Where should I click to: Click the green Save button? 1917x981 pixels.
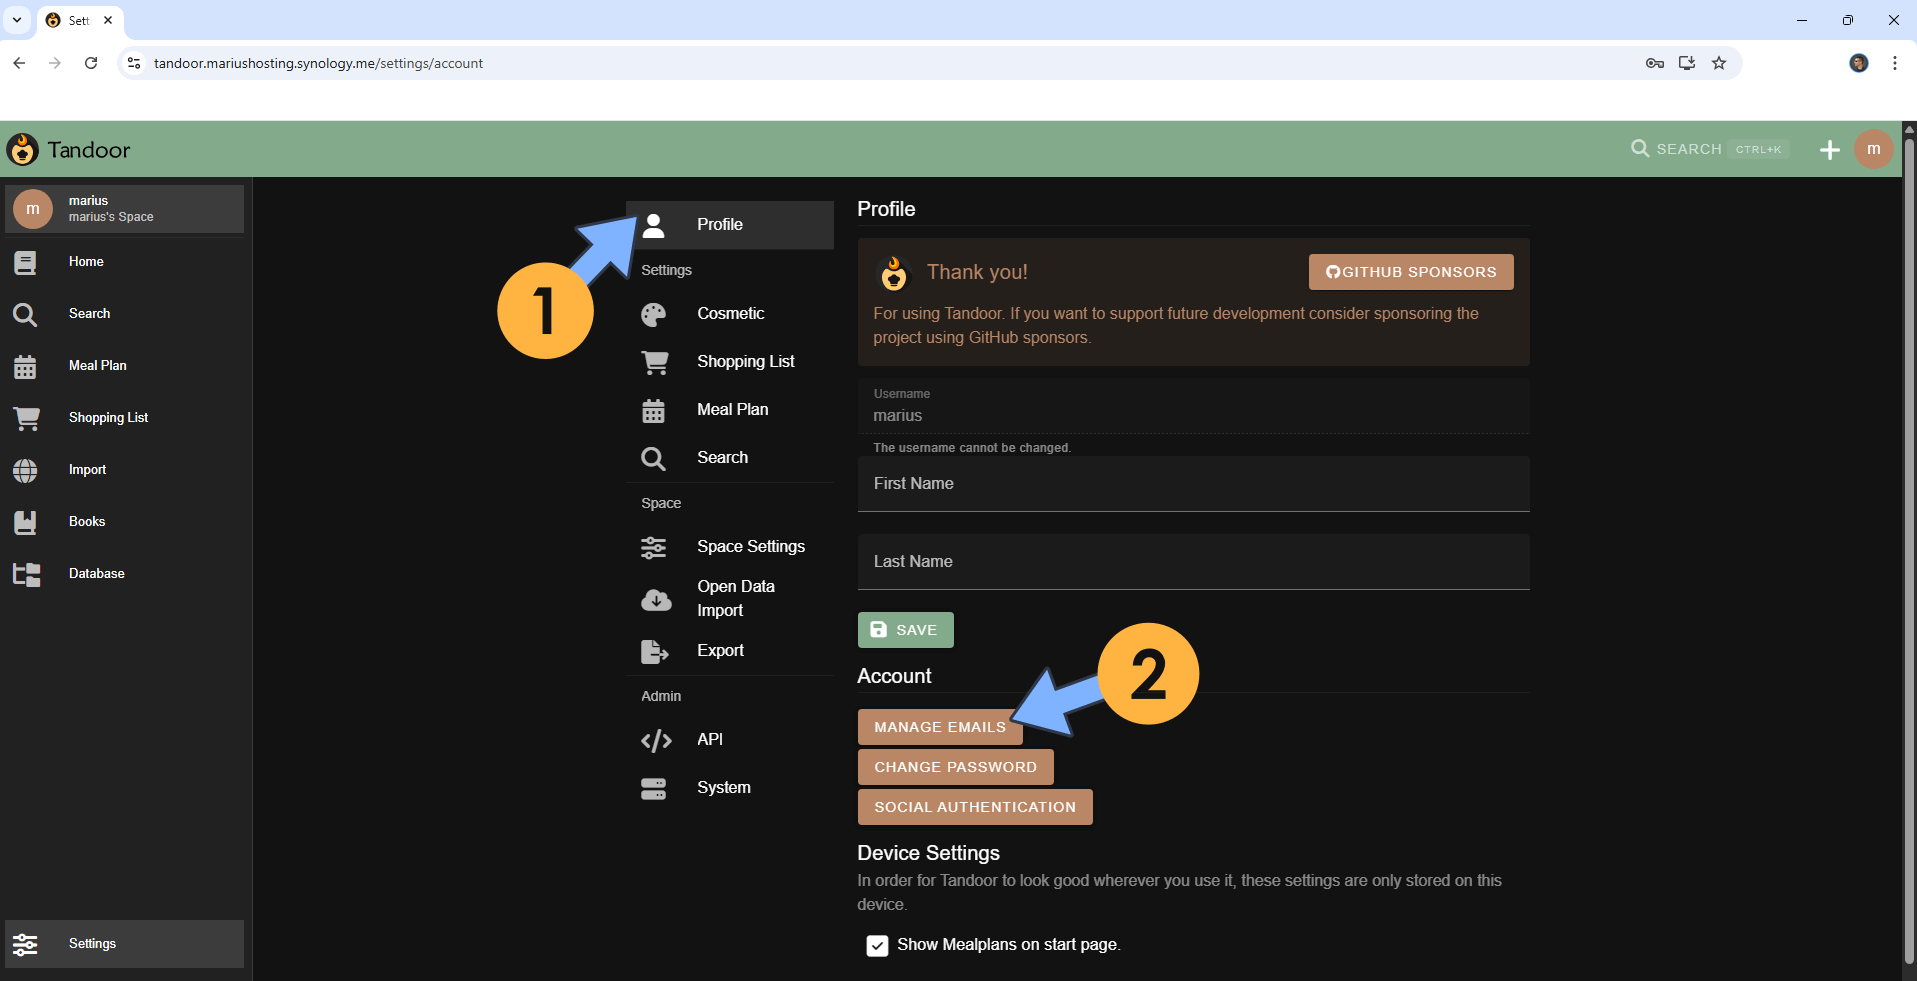point(905,630)
